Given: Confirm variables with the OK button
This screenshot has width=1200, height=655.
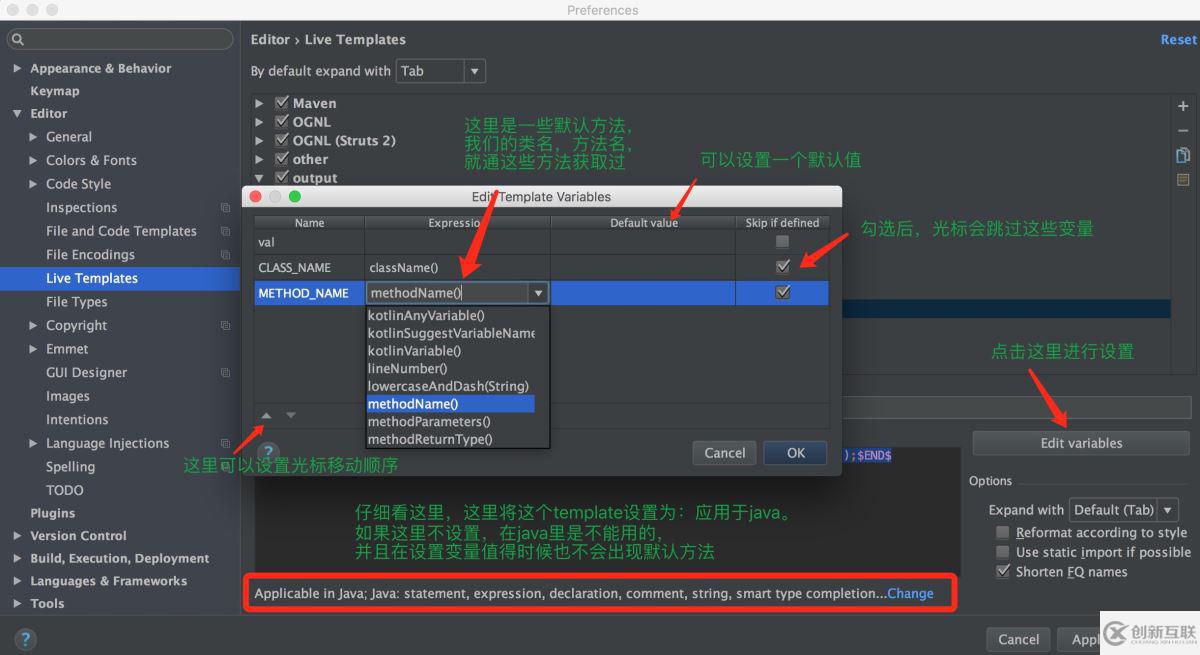Looking at the screenshot, I should pos(794,452).
